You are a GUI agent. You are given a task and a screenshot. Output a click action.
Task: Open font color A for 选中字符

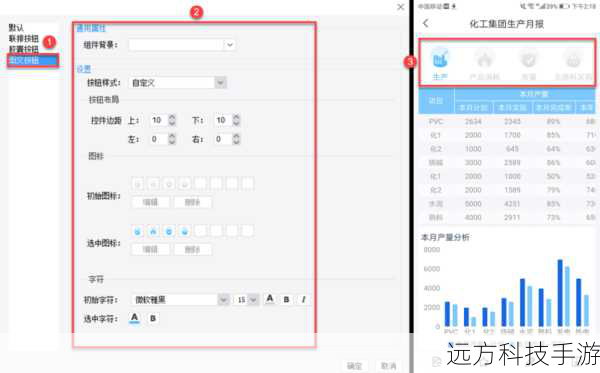(x=134, y=318)
